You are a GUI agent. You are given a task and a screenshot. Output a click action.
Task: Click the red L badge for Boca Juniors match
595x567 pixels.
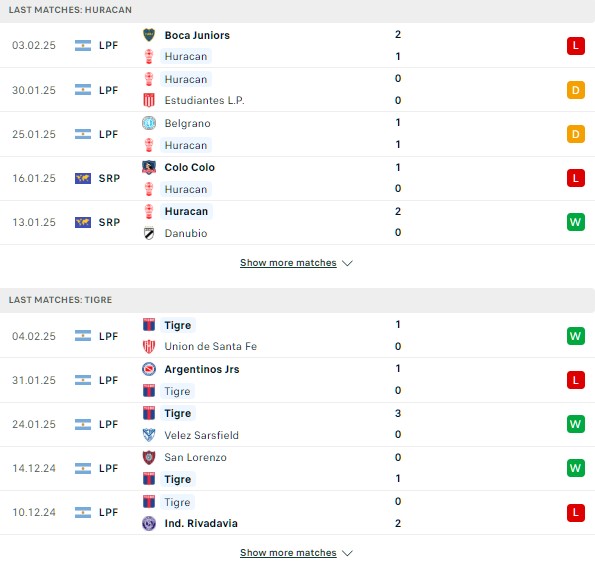576,46
